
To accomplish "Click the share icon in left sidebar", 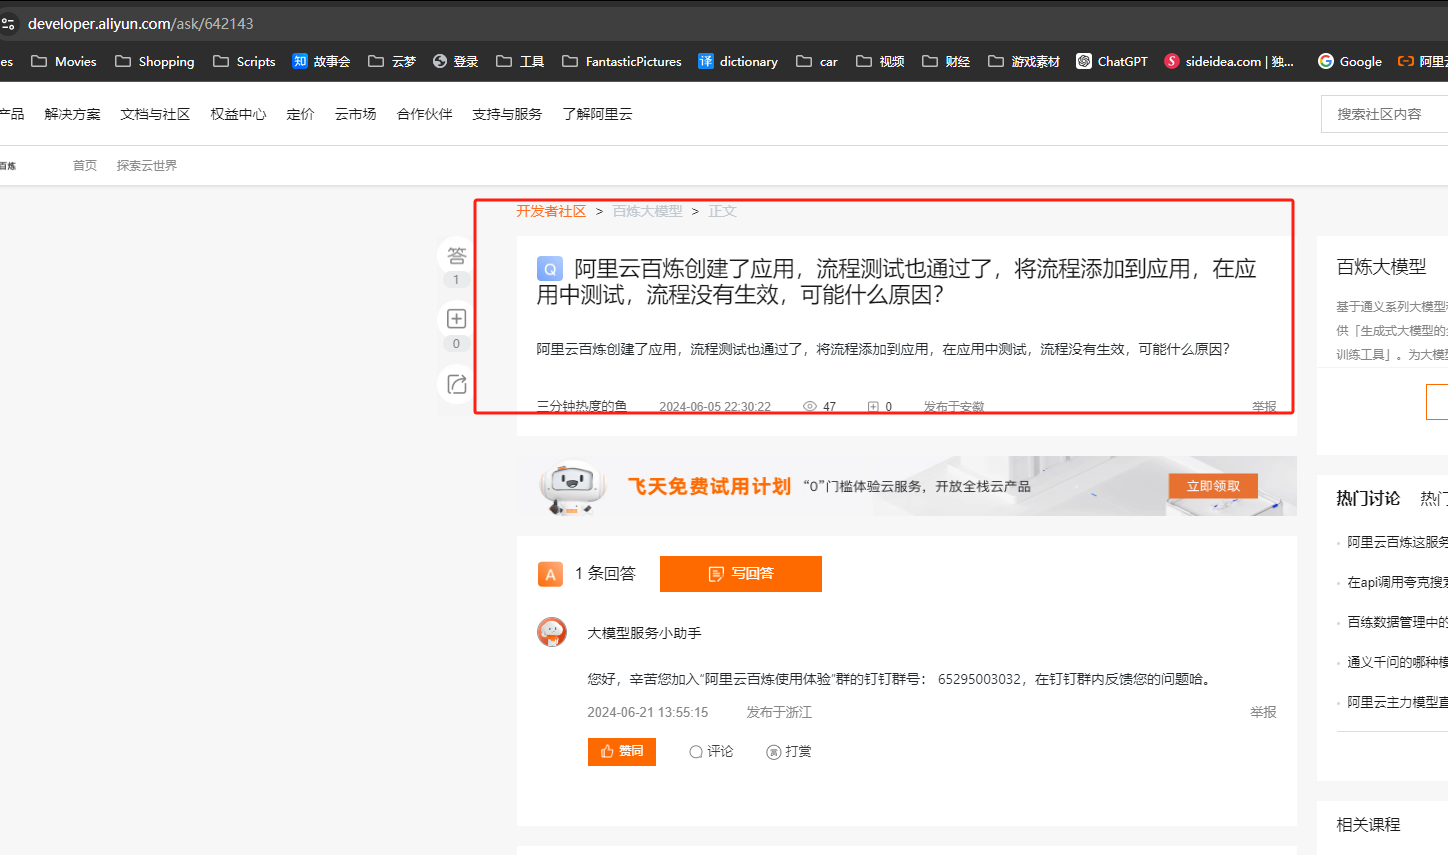I will tap(456, 384).
